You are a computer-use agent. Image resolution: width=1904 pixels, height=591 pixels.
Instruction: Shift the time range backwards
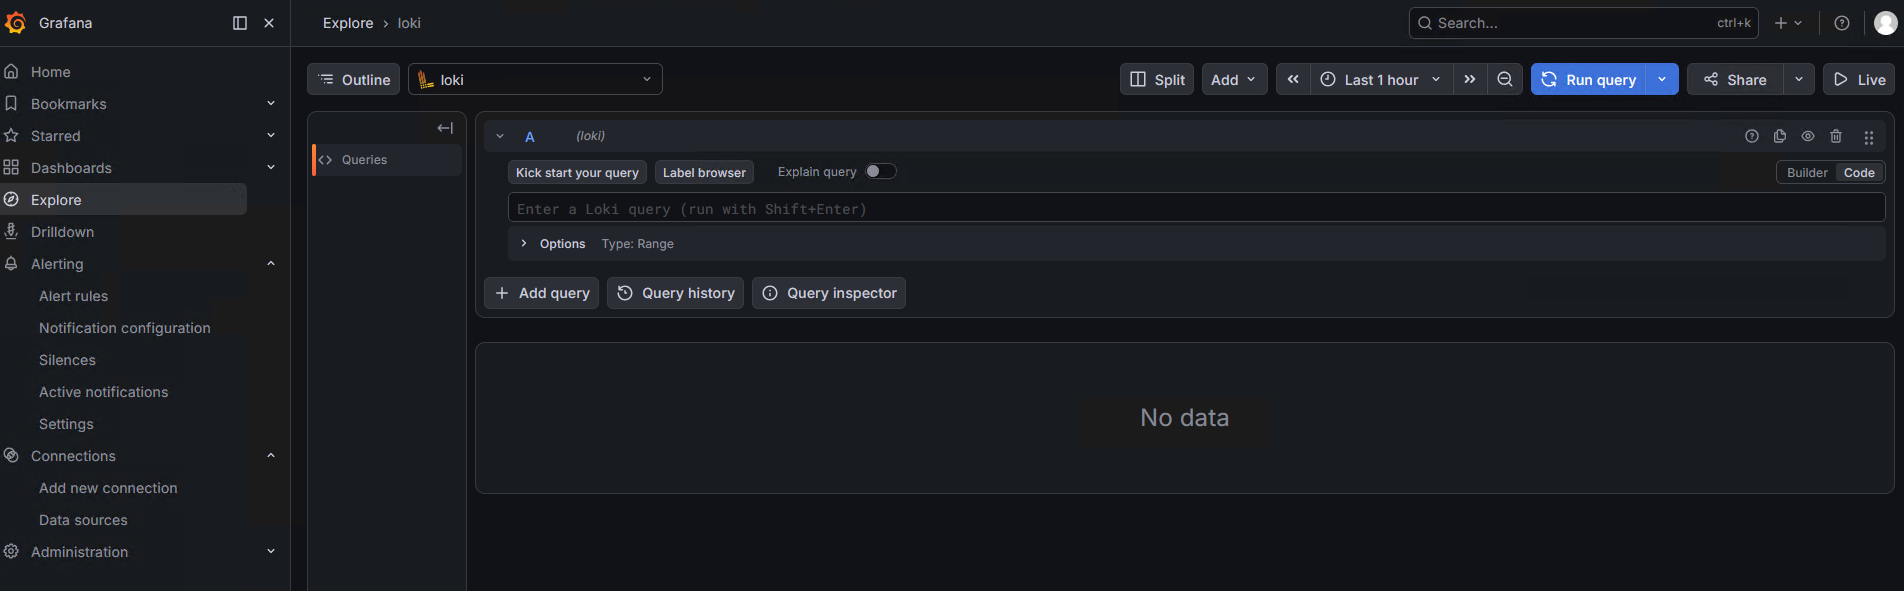coord(1293,80)
